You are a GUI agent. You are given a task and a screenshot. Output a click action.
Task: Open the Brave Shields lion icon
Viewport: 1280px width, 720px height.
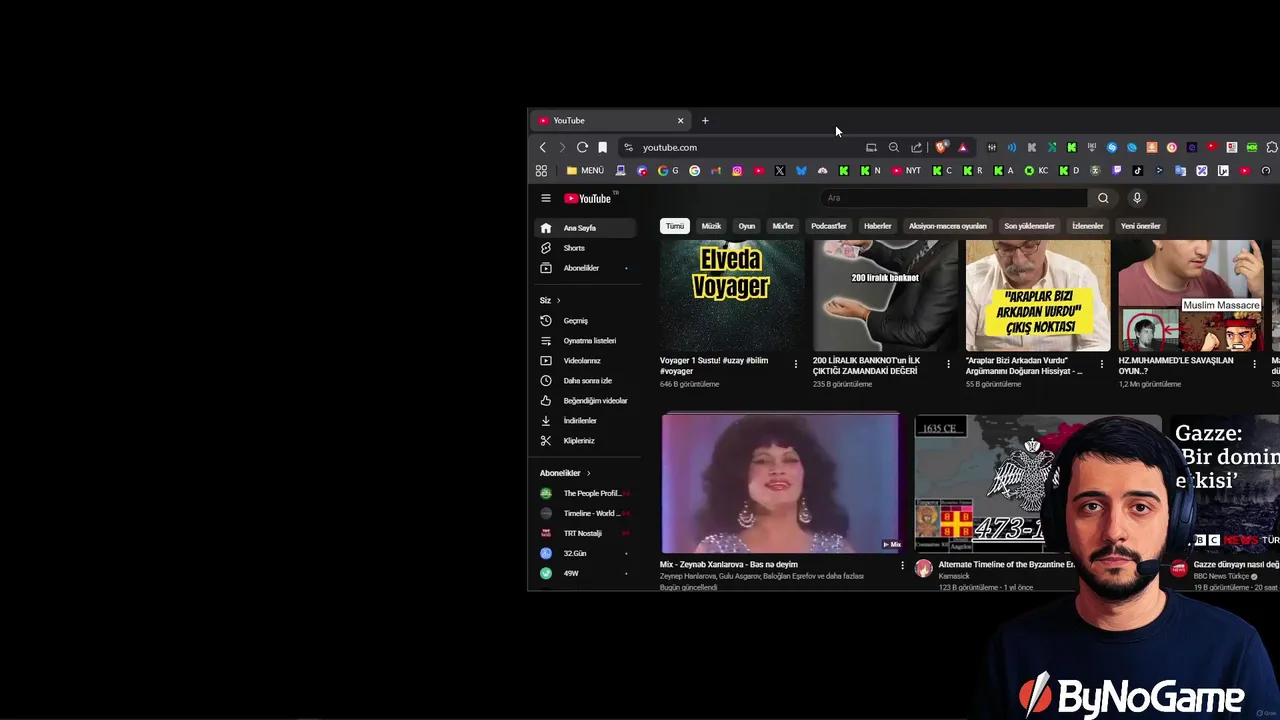coord(942,147)
